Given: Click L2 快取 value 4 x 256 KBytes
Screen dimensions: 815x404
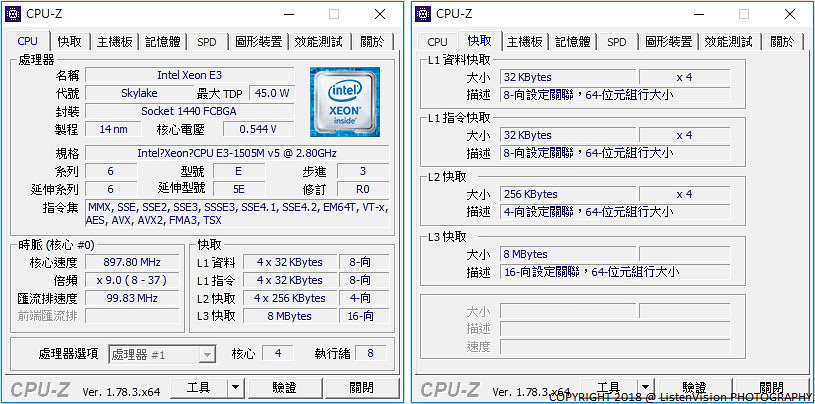Looking at the screenshot, I should pos(291,298).
